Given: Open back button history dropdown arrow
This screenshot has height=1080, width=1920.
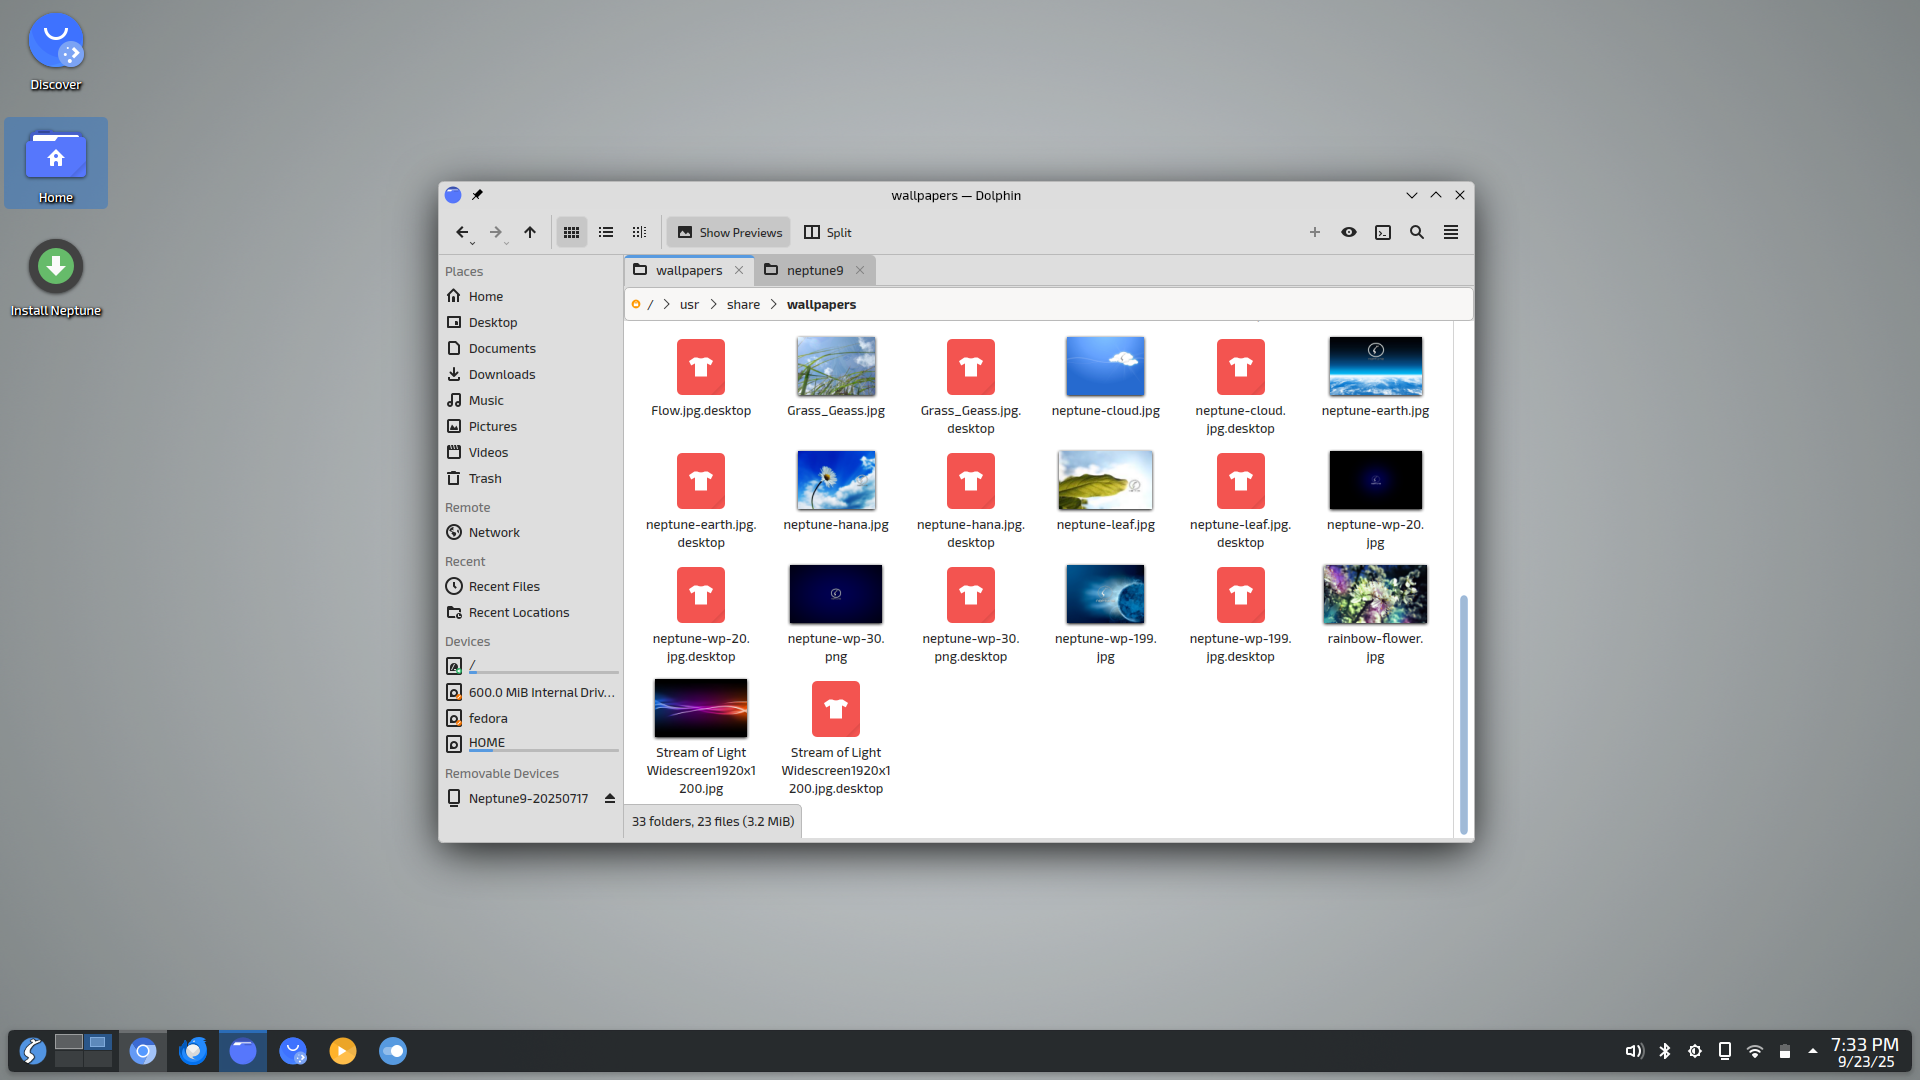Looking at the screenshot, I should [x=473, y=243].
